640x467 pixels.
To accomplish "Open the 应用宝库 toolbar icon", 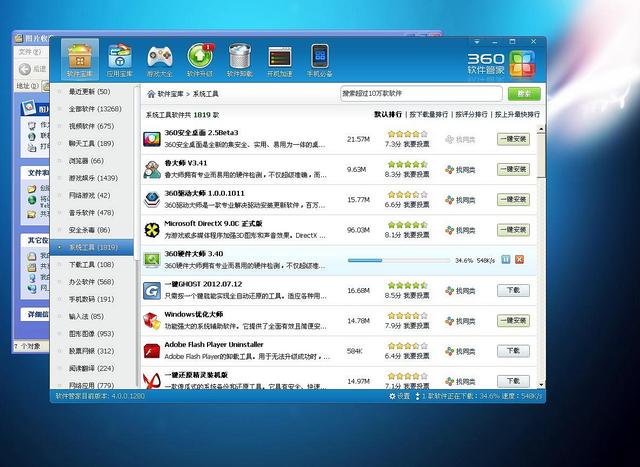I will pyautogui.click(x=120, y=60).
